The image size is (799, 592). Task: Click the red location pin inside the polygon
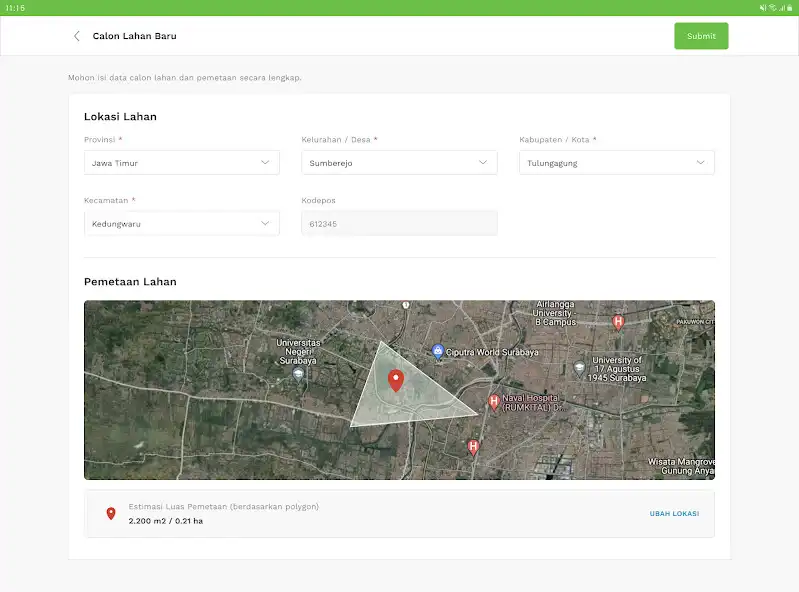(x=396, y=380)
